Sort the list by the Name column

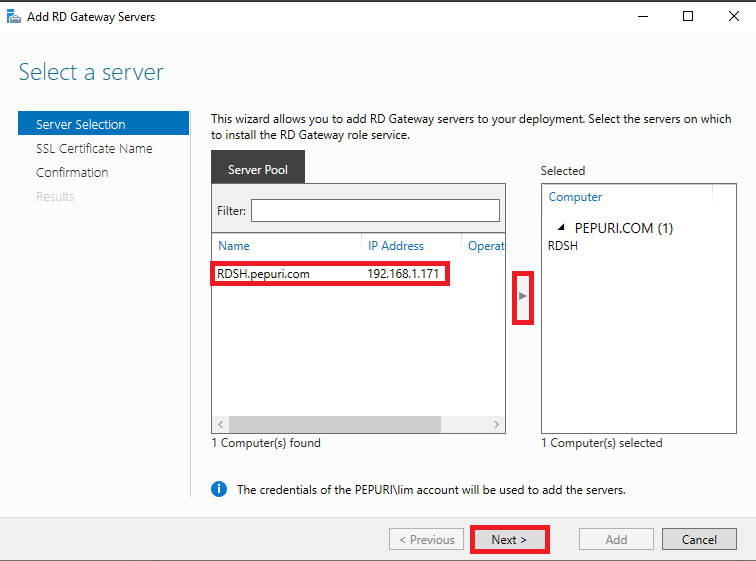pos(234,246)
